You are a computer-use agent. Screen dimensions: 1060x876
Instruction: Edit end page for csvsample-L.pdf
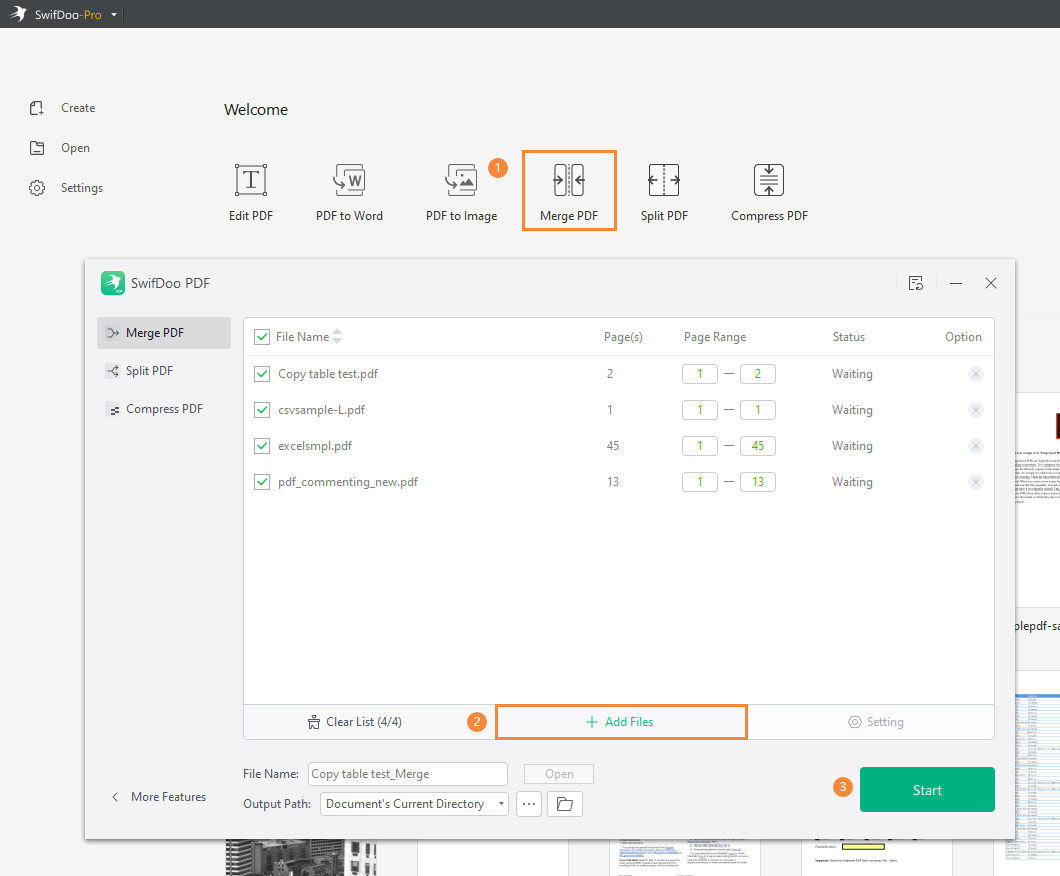pos(758,410)
